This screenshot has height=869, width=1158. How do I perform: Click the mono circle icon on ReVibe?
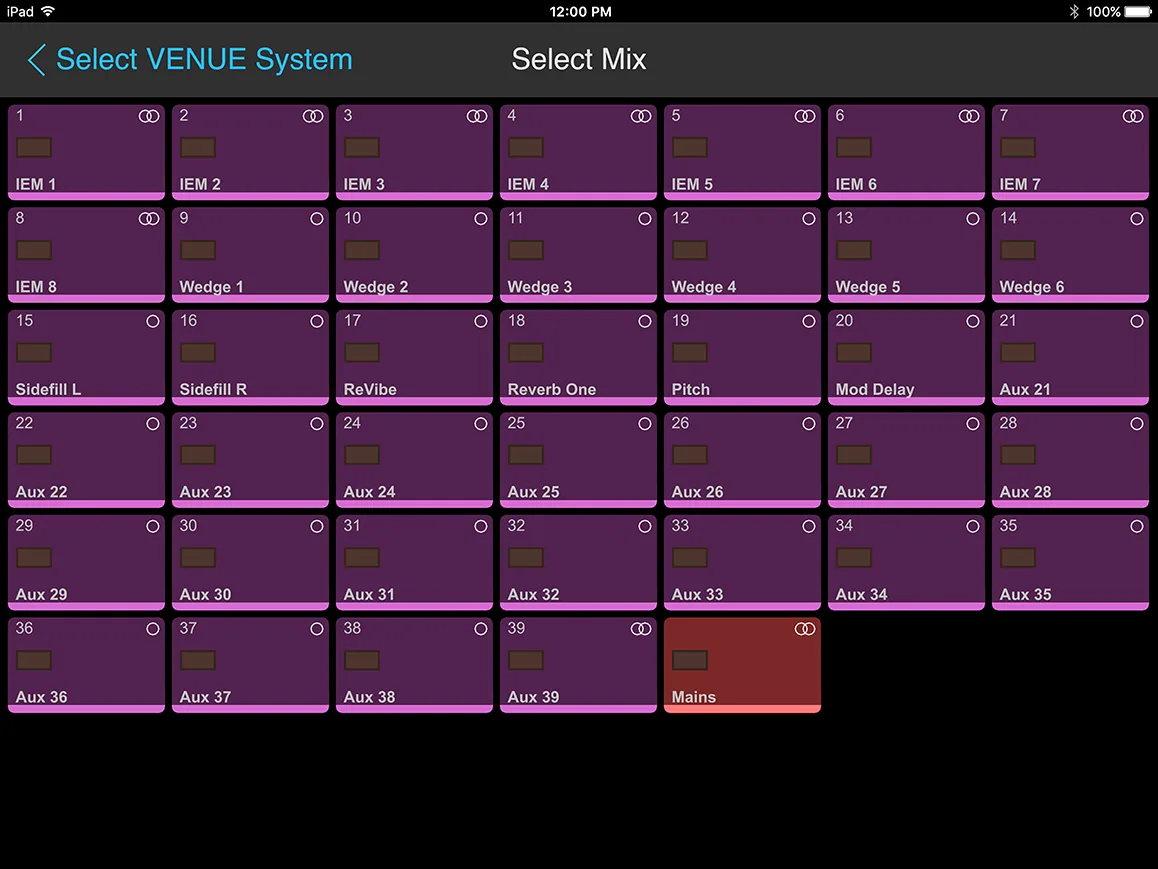pyautogui.click(x=481, y=321)
